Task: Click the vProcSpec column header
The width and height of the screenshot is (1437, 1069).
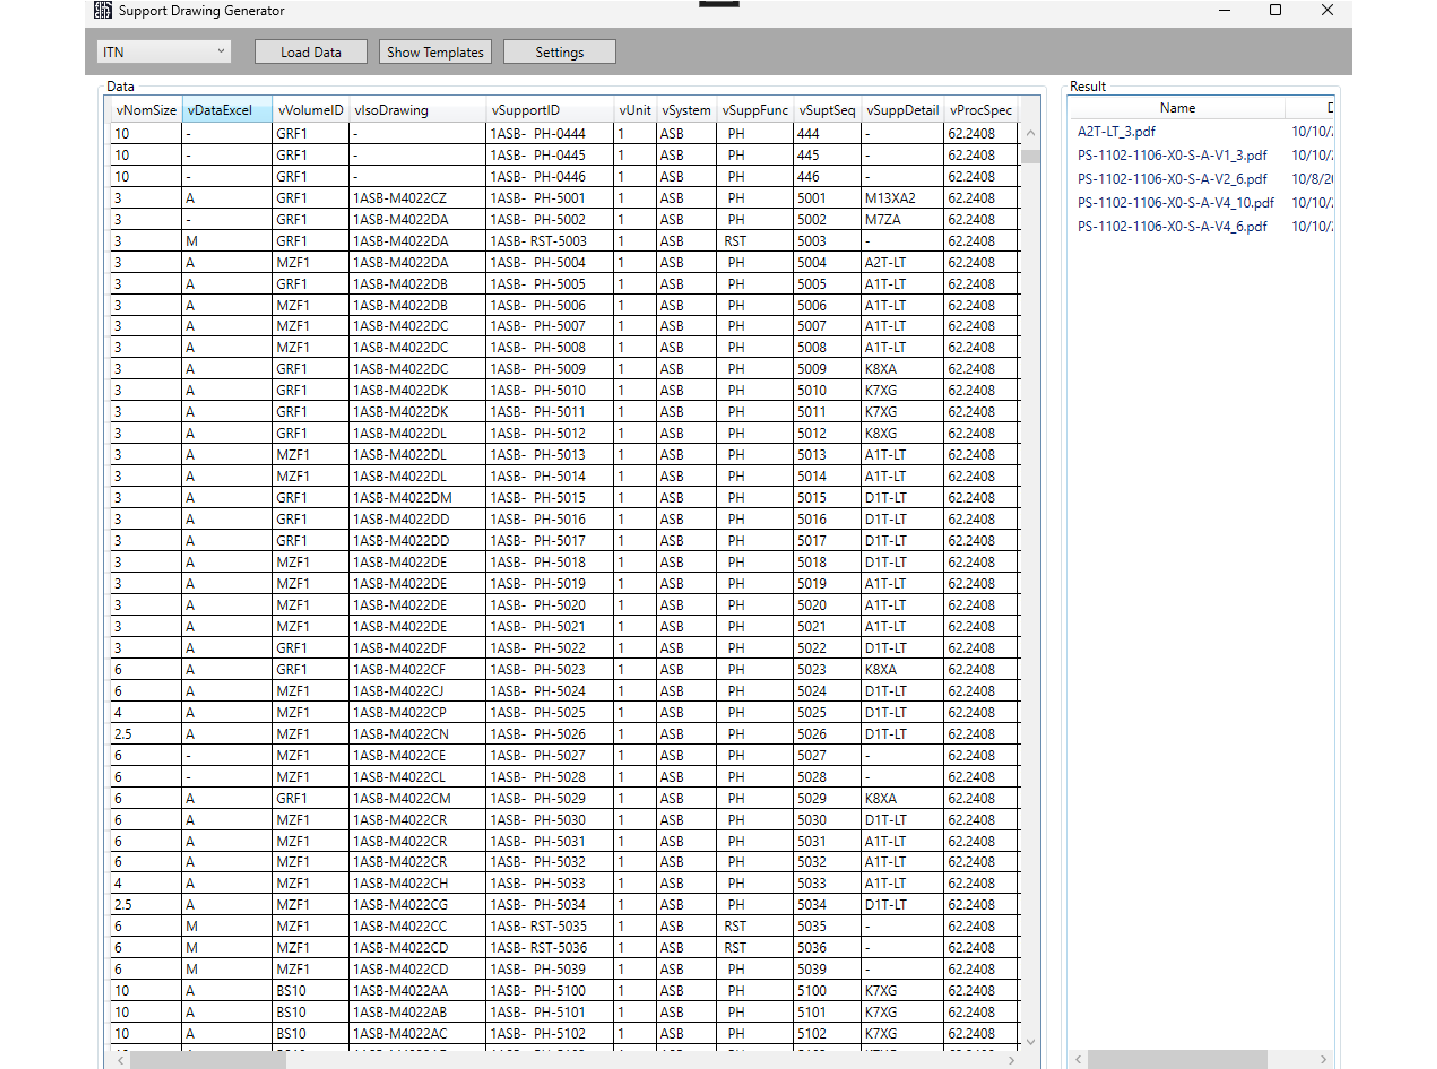Action: pos(981,110)
